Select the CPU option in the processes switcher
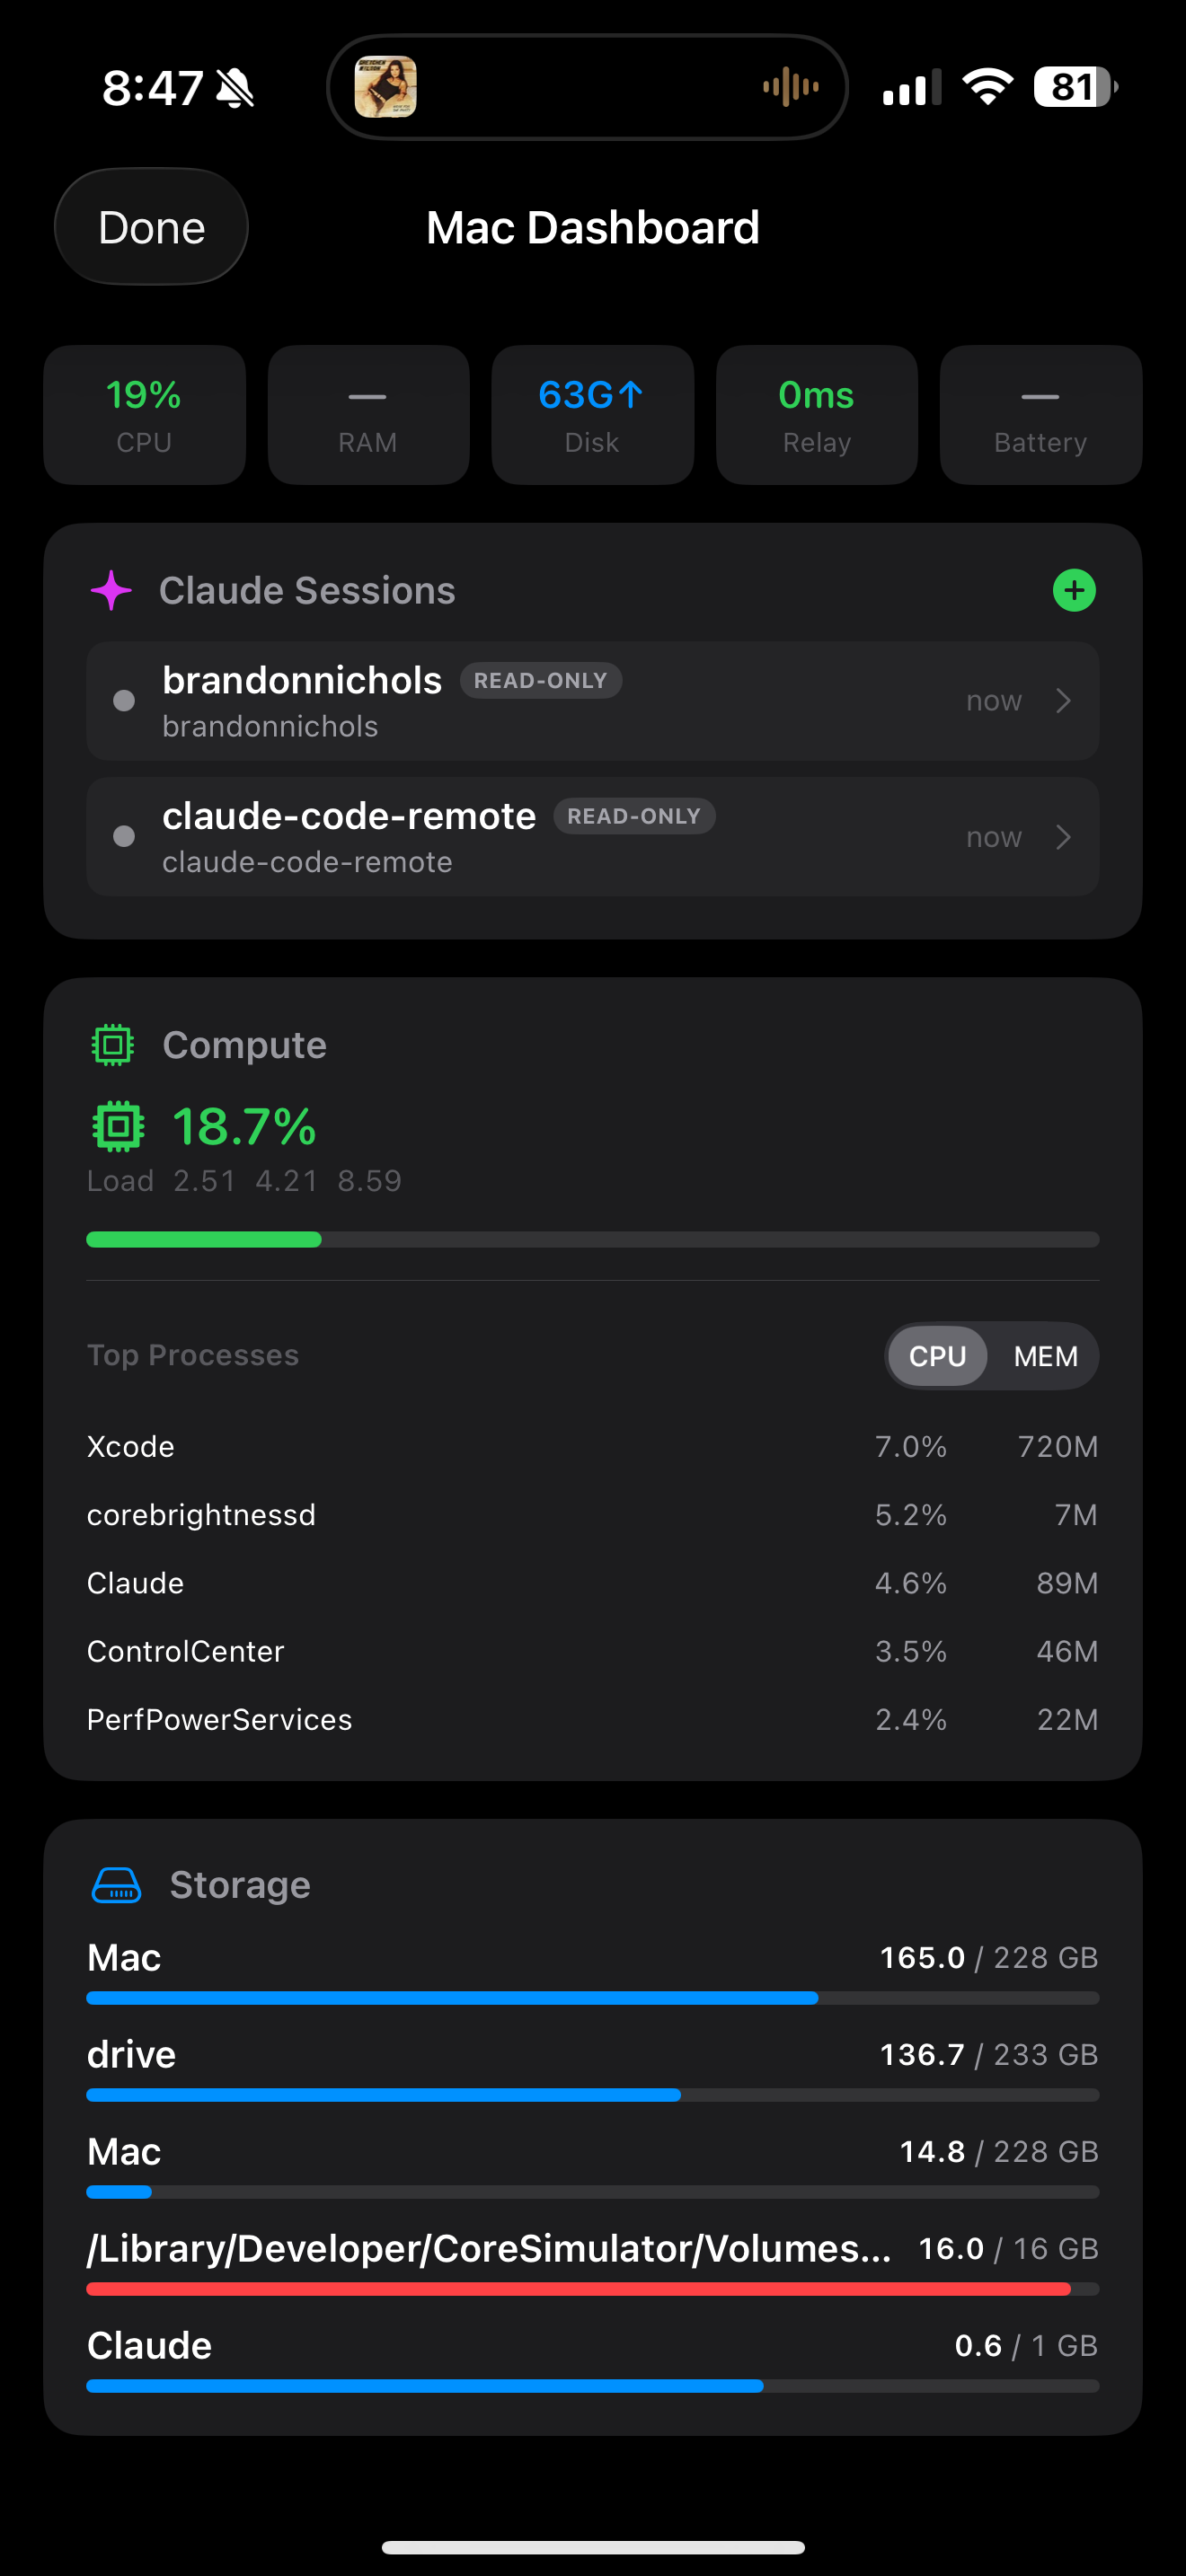Viewport: 1186px width, 2576px height. tap(936, 1356)
